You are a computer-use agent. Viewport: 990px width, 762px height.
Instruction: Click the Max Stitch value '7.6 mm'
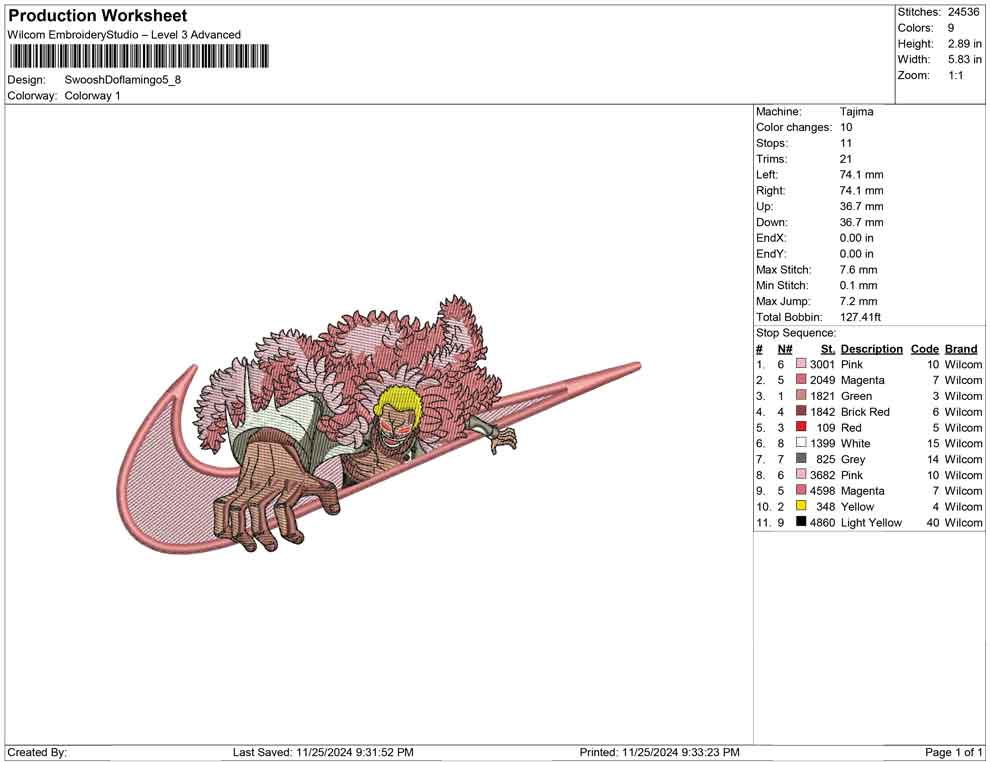coord(858,270)
